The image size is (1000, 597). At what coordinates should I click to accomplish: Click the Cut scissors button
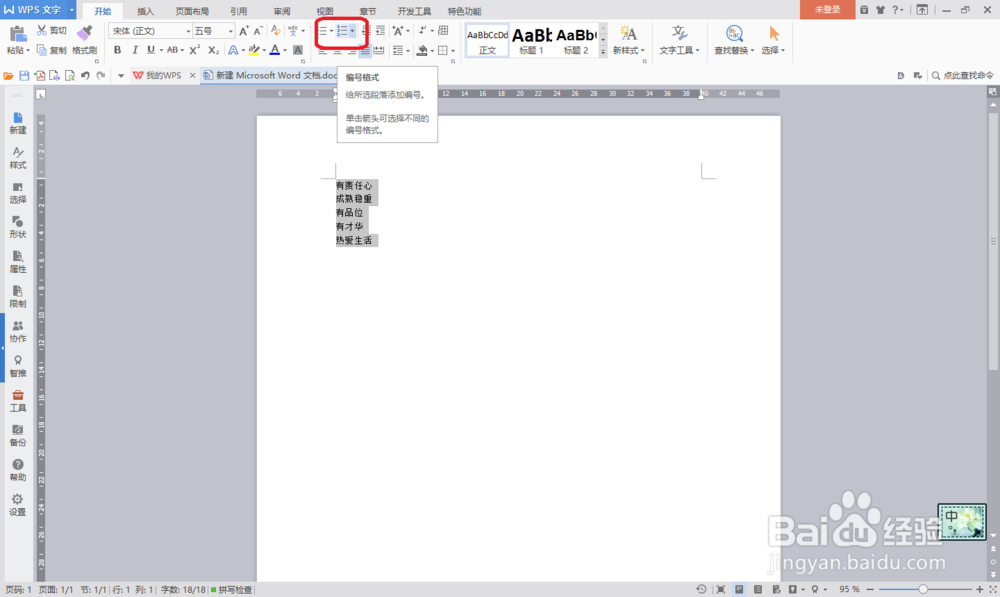[x=51, y=30]
